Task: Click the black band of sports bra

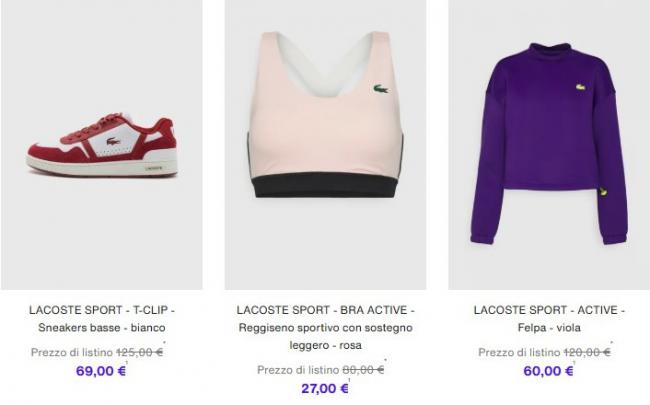Action: pyautogui.click(x=325, y=184)
